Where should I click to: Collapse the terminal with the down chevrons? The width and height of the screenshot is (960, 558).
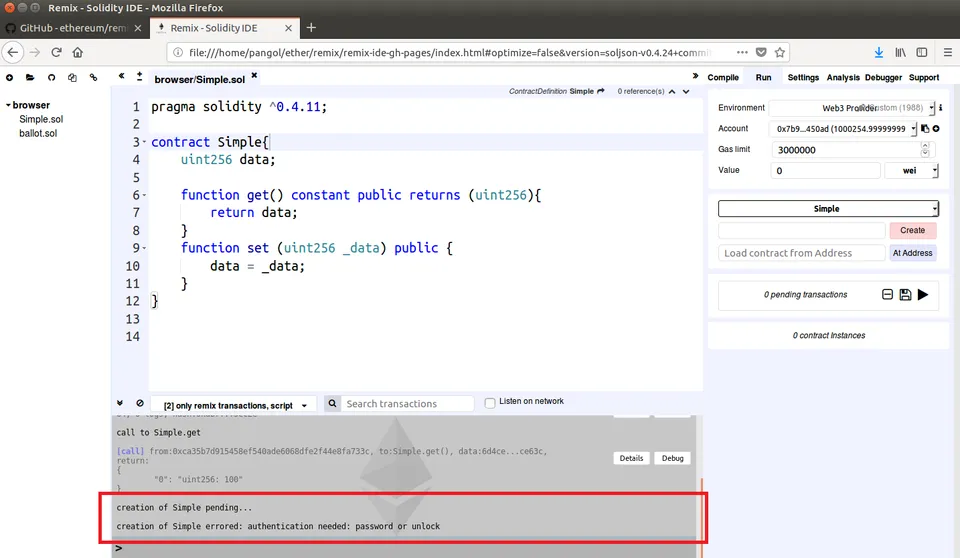coord(120,403)
